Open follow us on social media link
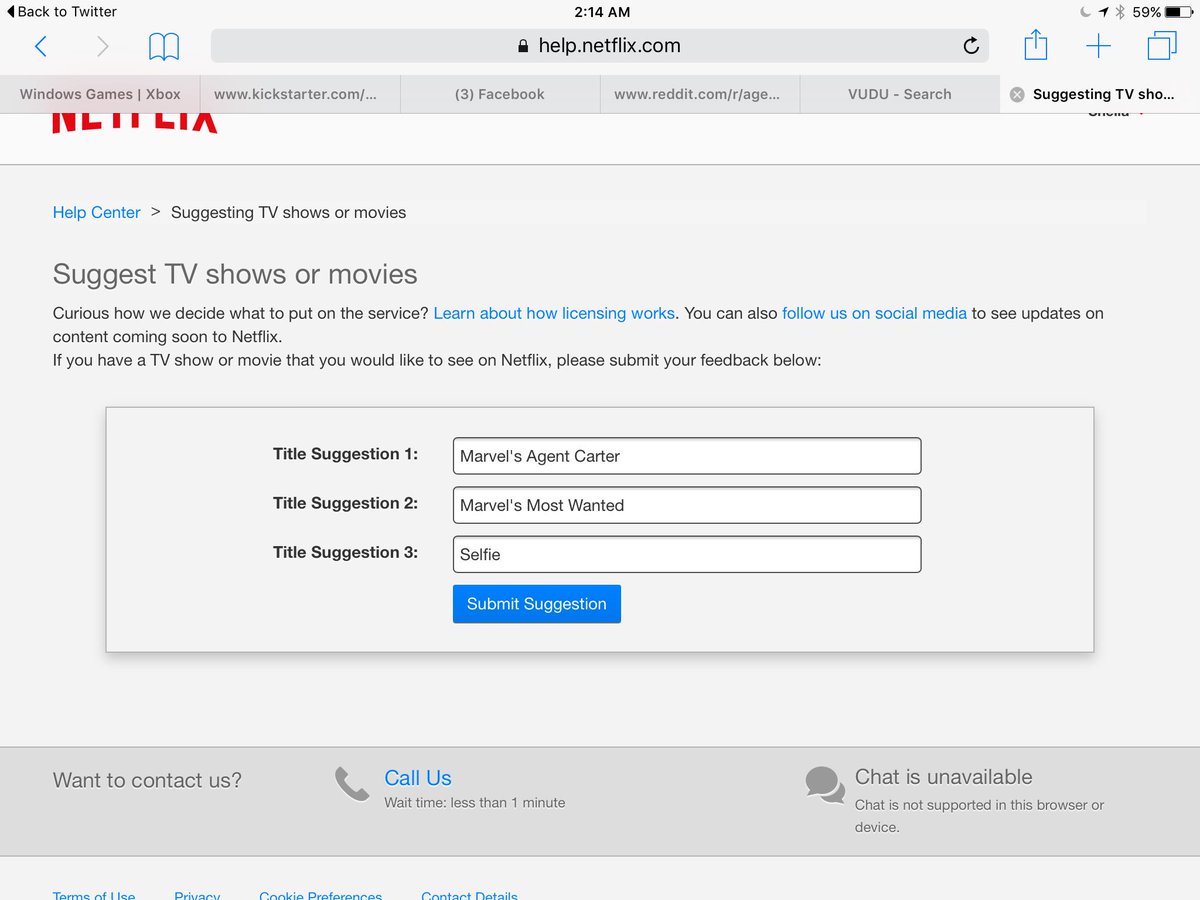Viewport: 1200px width, 900px height. 874,313
